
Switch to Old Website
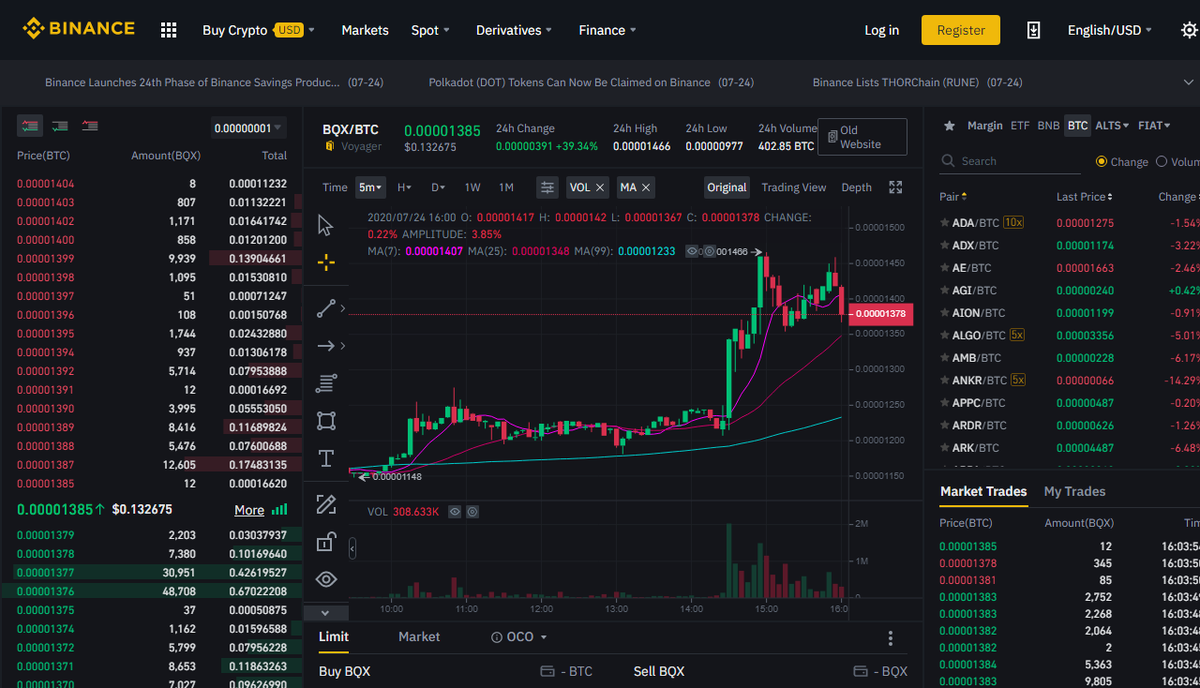[862, 137]
